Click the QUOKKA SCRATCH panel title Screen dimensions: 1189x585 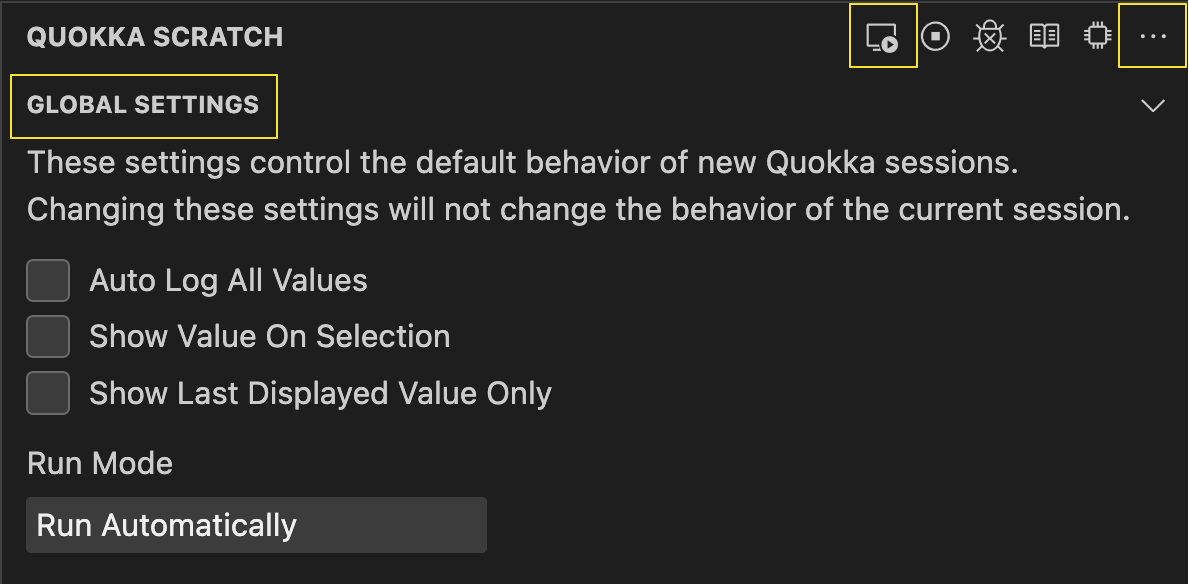click(155, 37)
